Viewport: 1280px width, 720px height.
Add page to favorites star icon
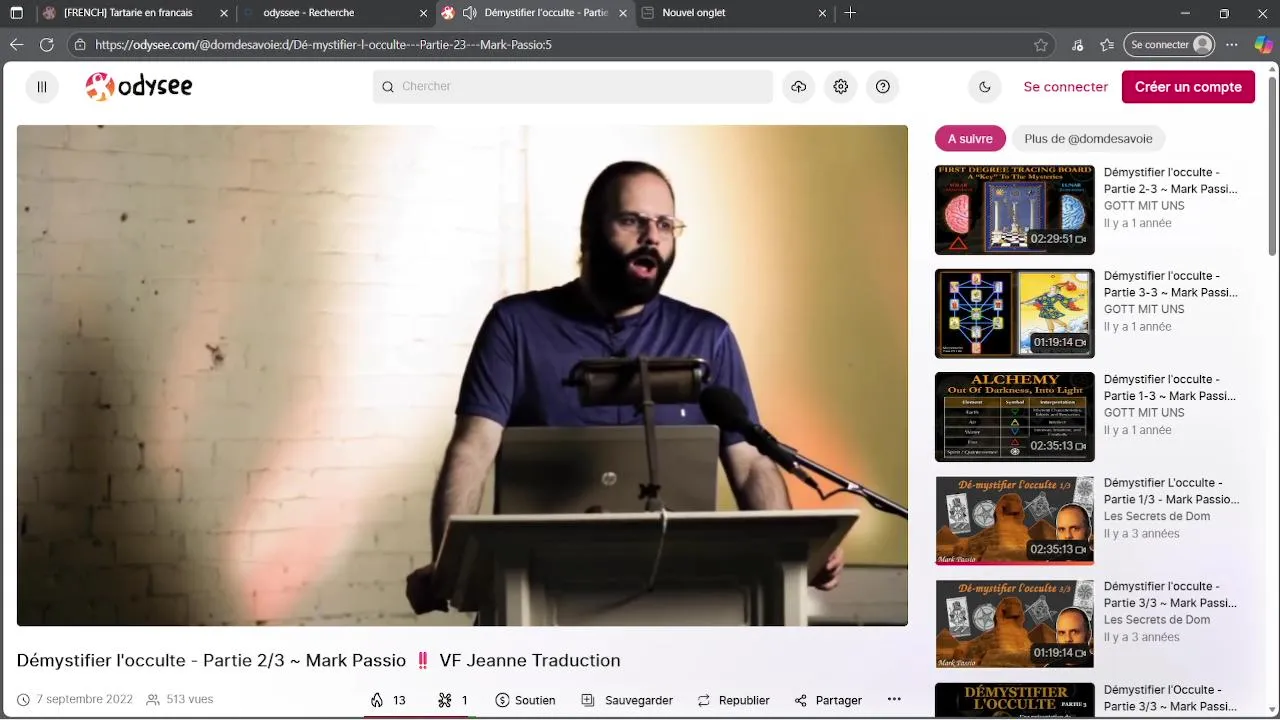click(1041, 45)
